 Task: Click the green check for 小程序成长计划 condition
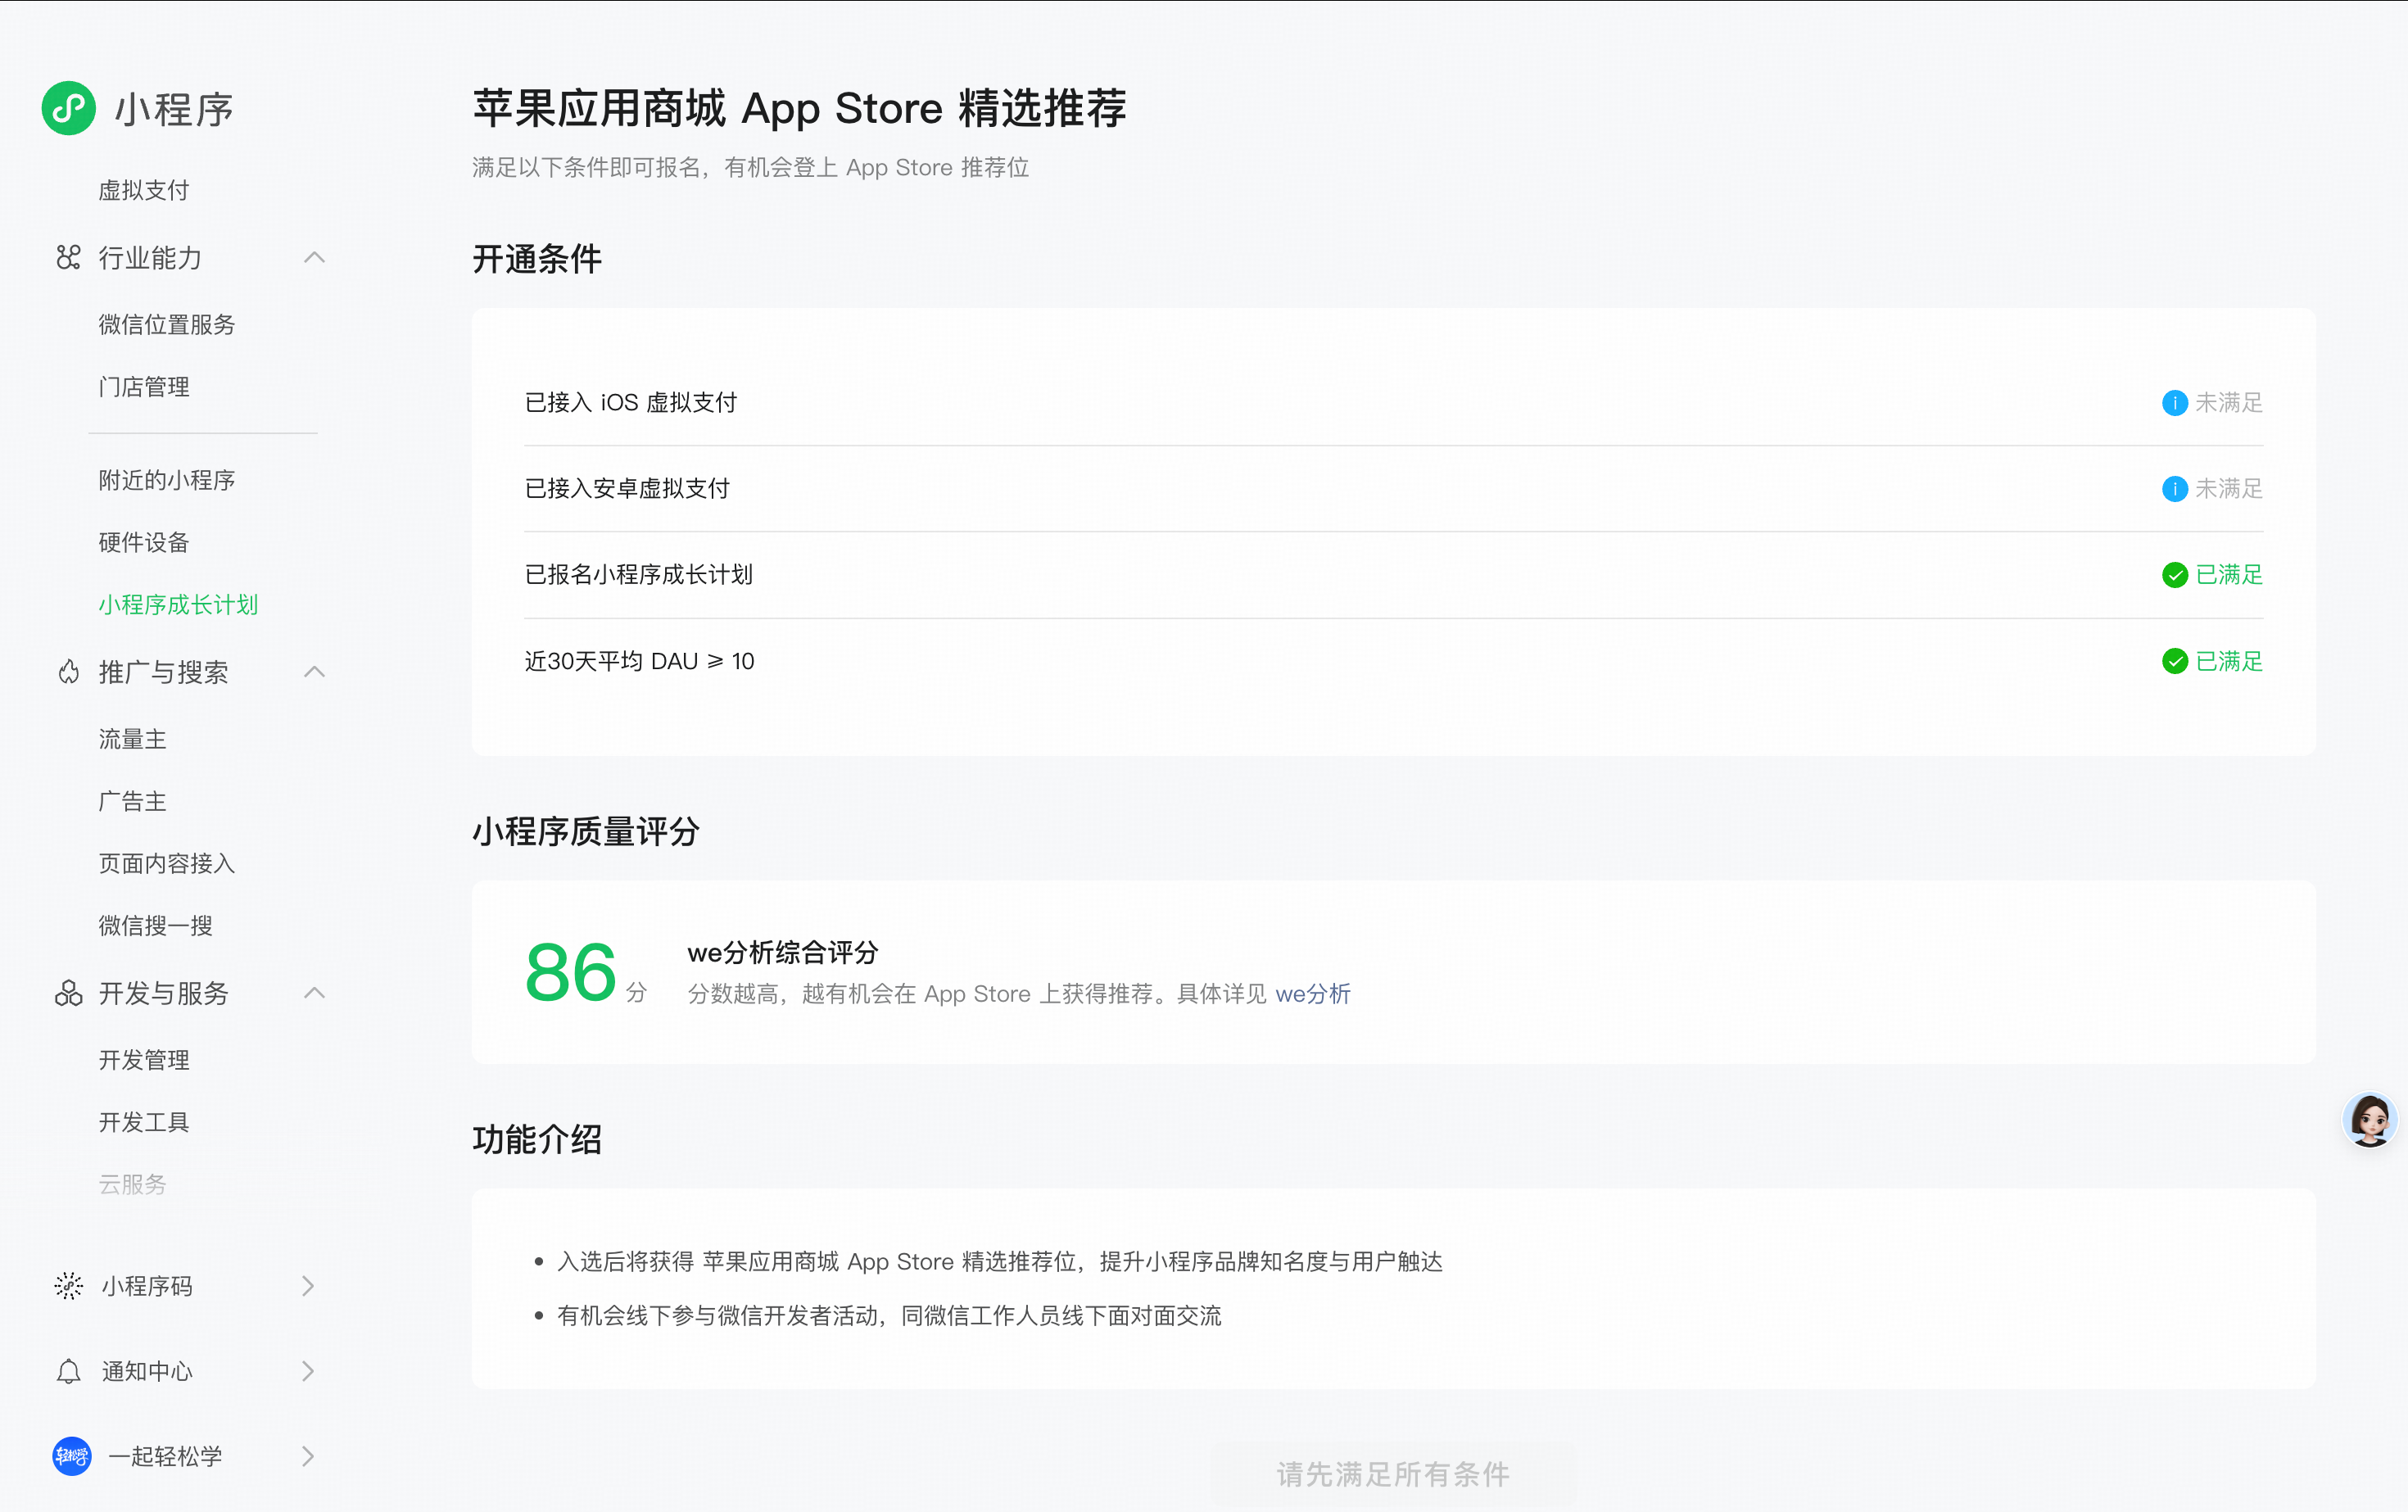[x=2174, y=575]
